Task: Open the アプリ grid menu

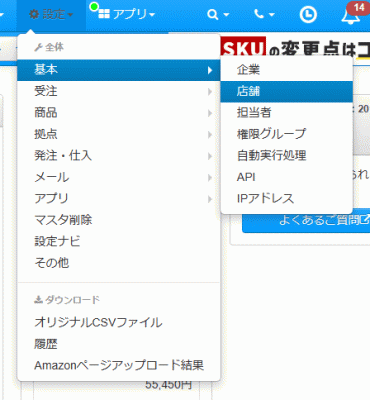Action: 127,15
